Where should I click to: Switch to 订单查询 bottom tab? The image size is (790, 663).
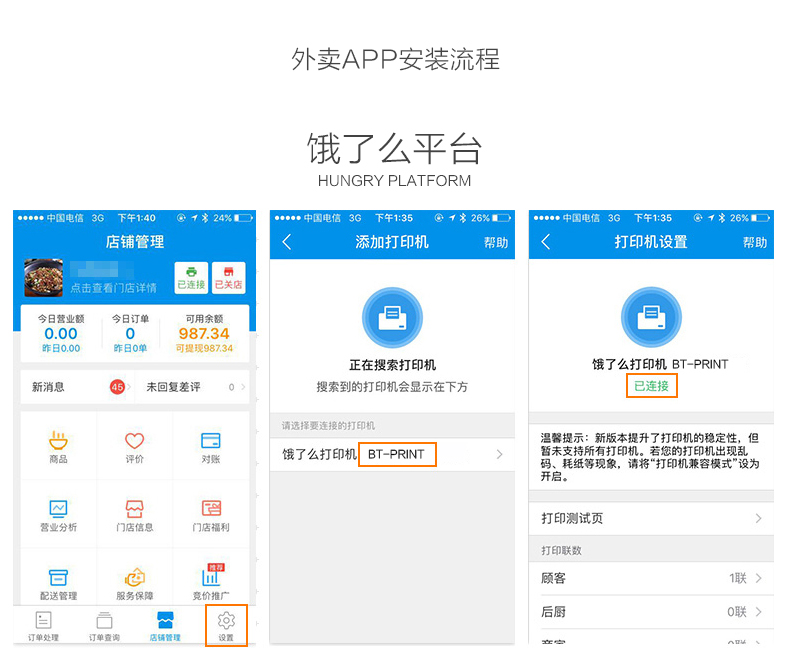click(104, 626)
